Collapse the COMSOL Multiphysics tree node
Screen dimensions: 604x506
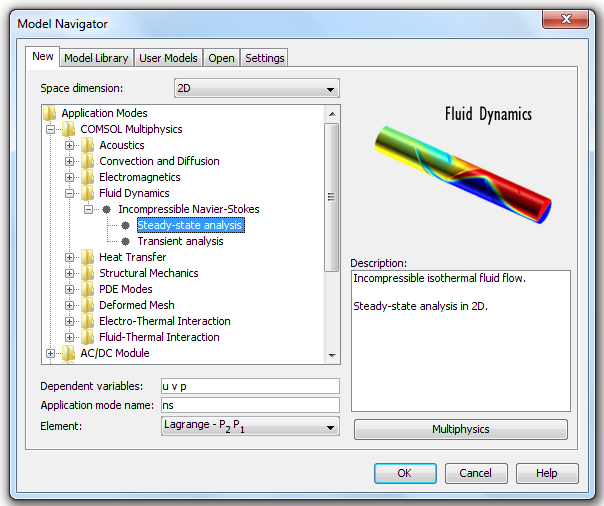pyautogui.click(x=50, y=129)
